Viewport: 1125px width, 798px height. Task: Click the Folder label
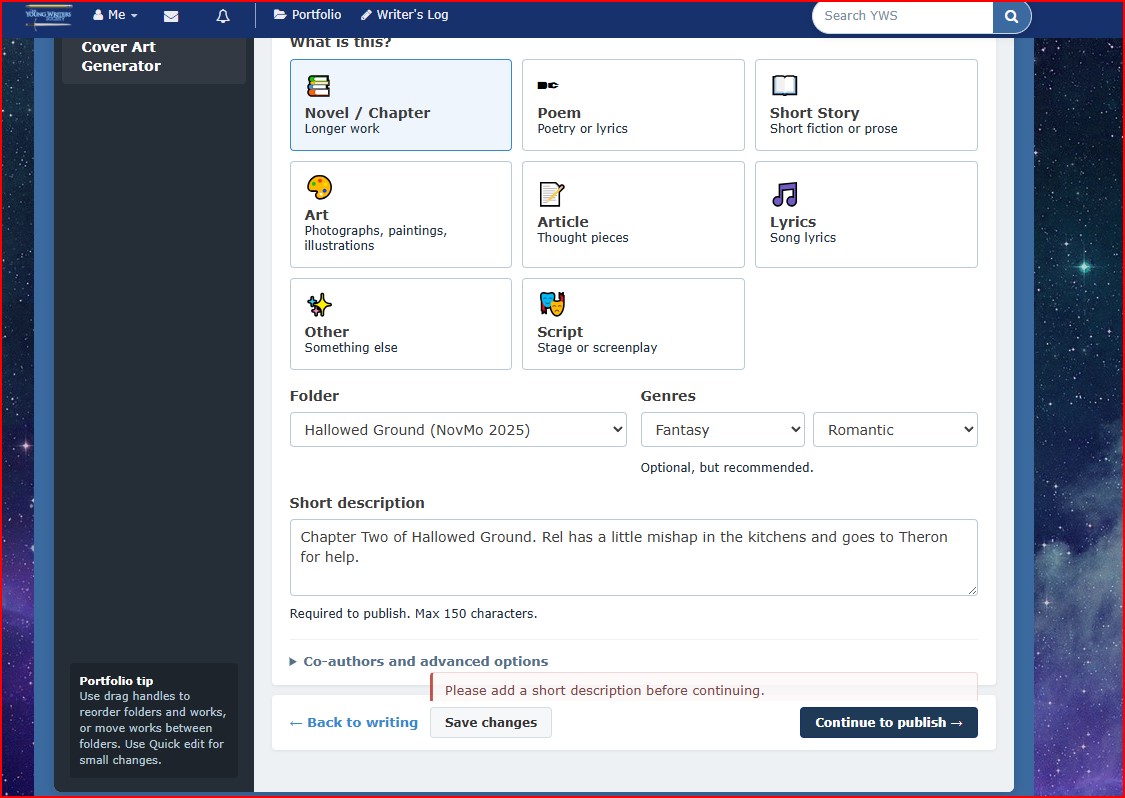coord(314,396)
